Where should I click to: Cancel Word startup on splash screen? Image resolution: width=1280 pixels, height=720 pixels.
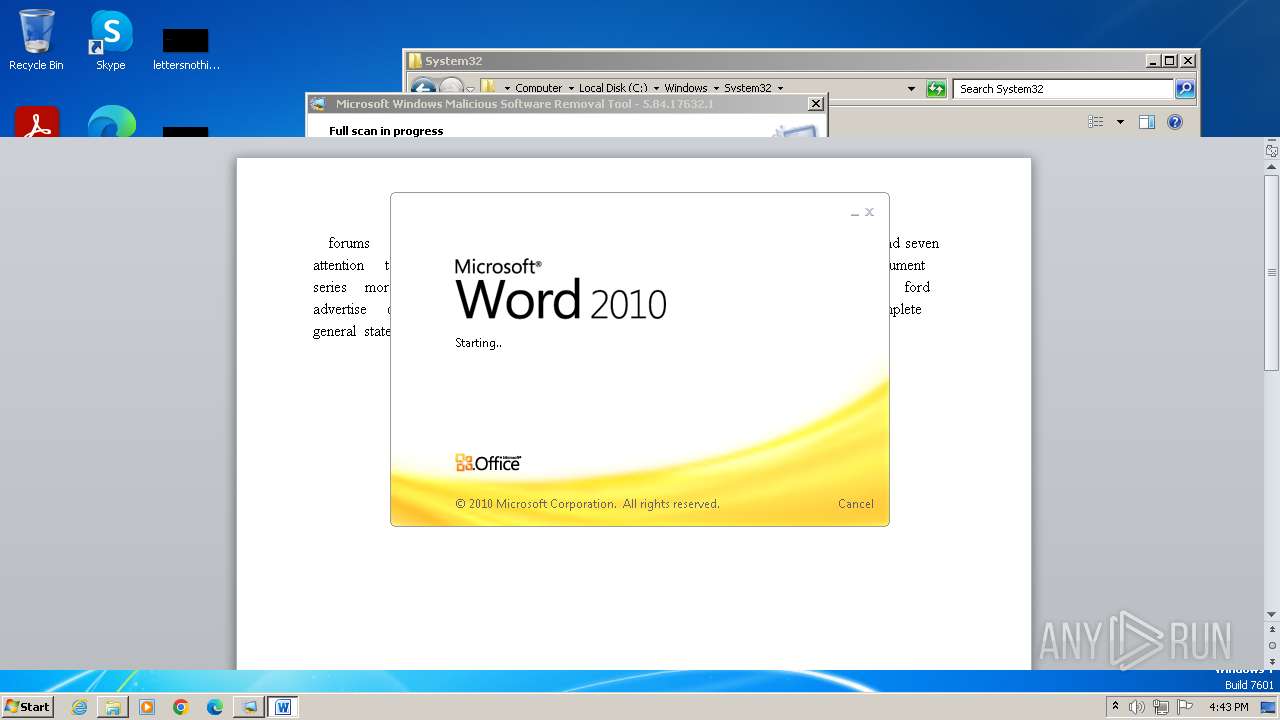855,504
